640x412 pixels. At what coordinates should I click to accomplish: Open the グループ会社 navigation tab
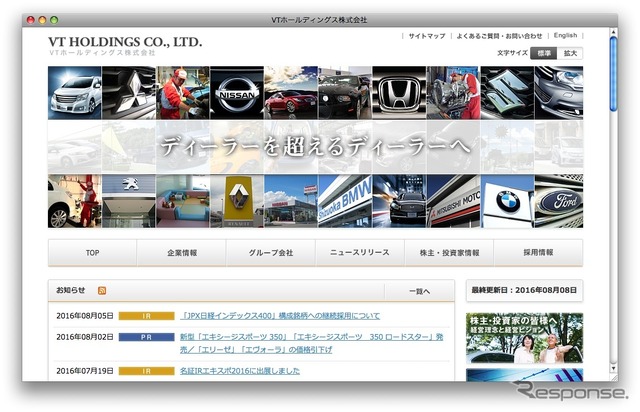pyautogui.click(x=271, y=253)
